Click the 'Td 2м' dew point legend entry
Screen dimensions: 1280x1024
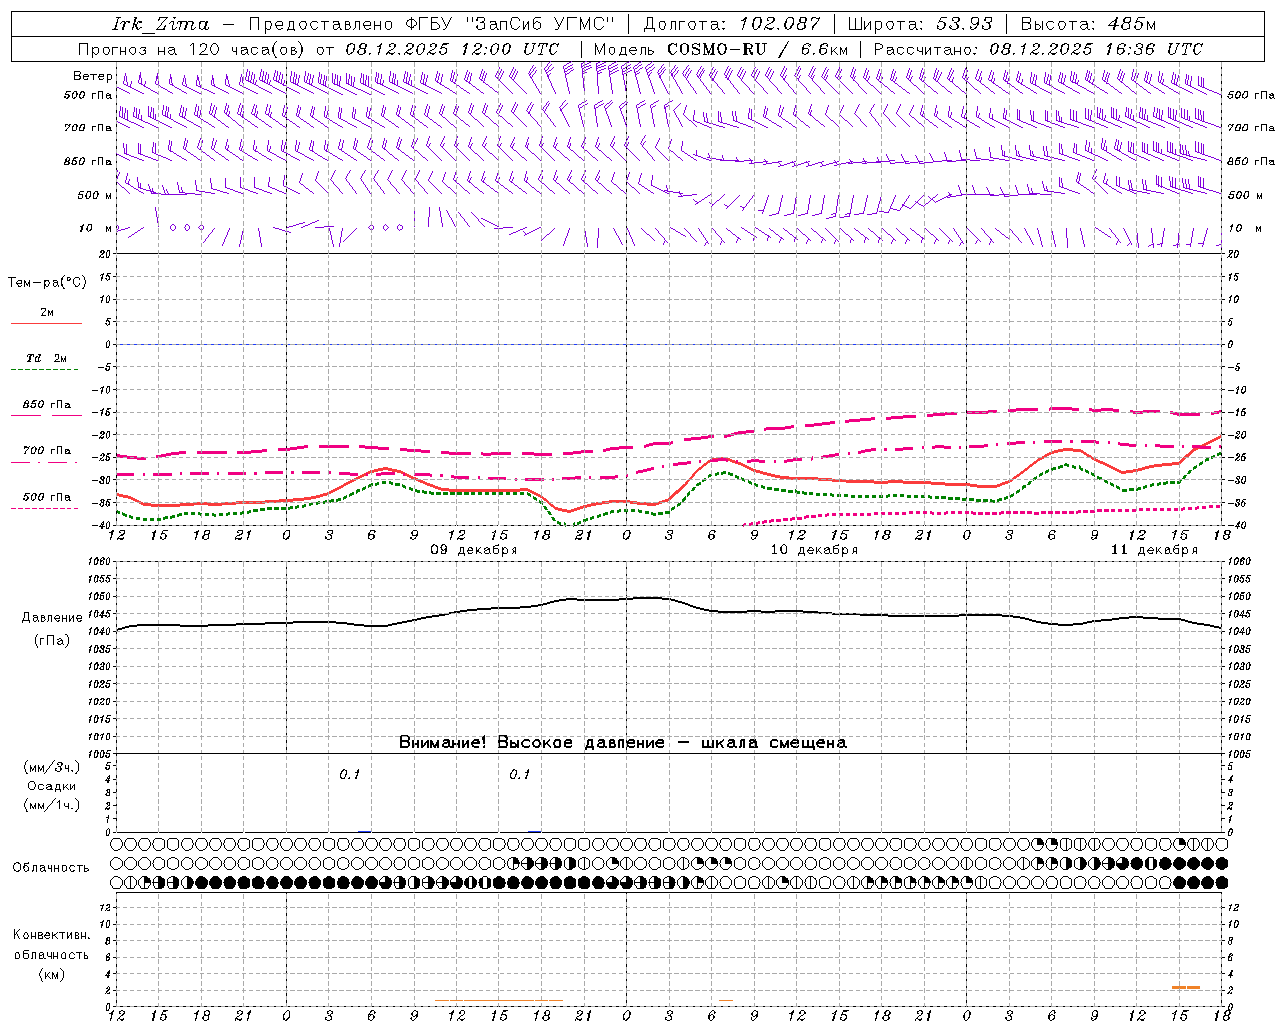(x=47, y=358)
